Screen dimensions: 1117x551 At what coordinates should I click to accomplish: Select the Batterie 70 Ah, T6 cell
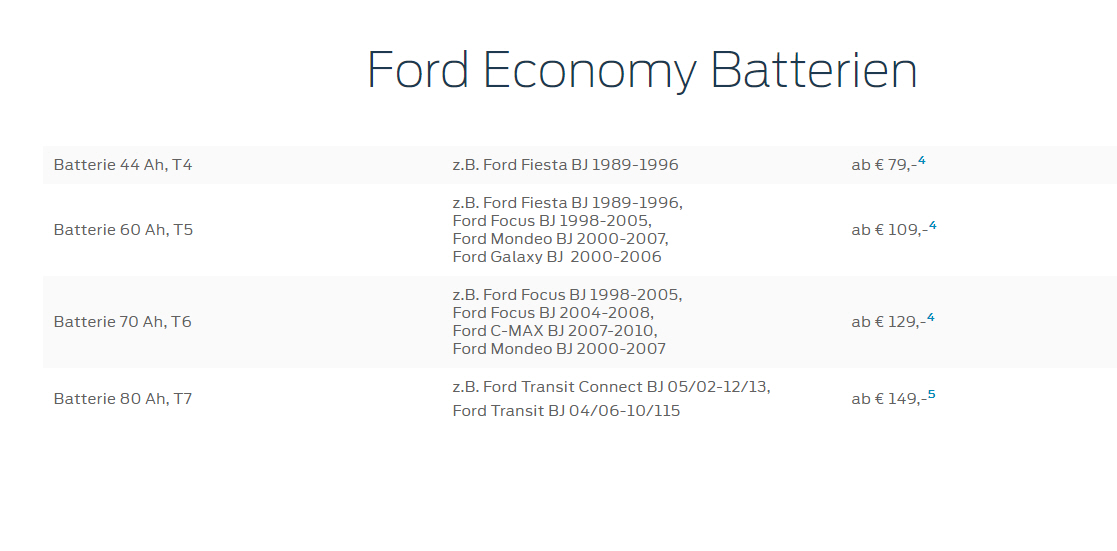[x=123, y=322]
